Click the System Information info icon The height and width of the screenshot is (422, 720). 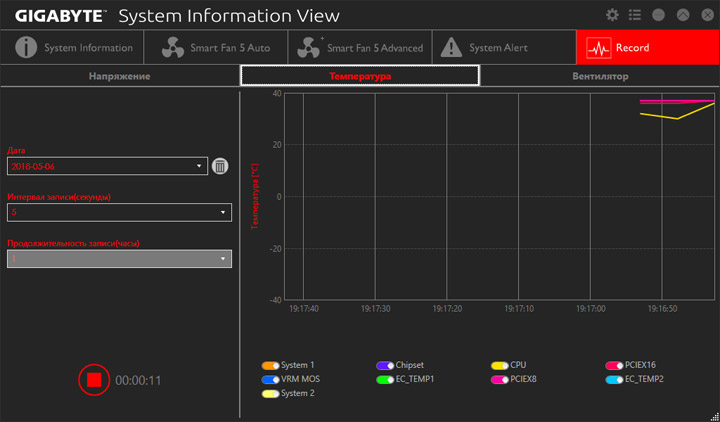coord(26,47)
